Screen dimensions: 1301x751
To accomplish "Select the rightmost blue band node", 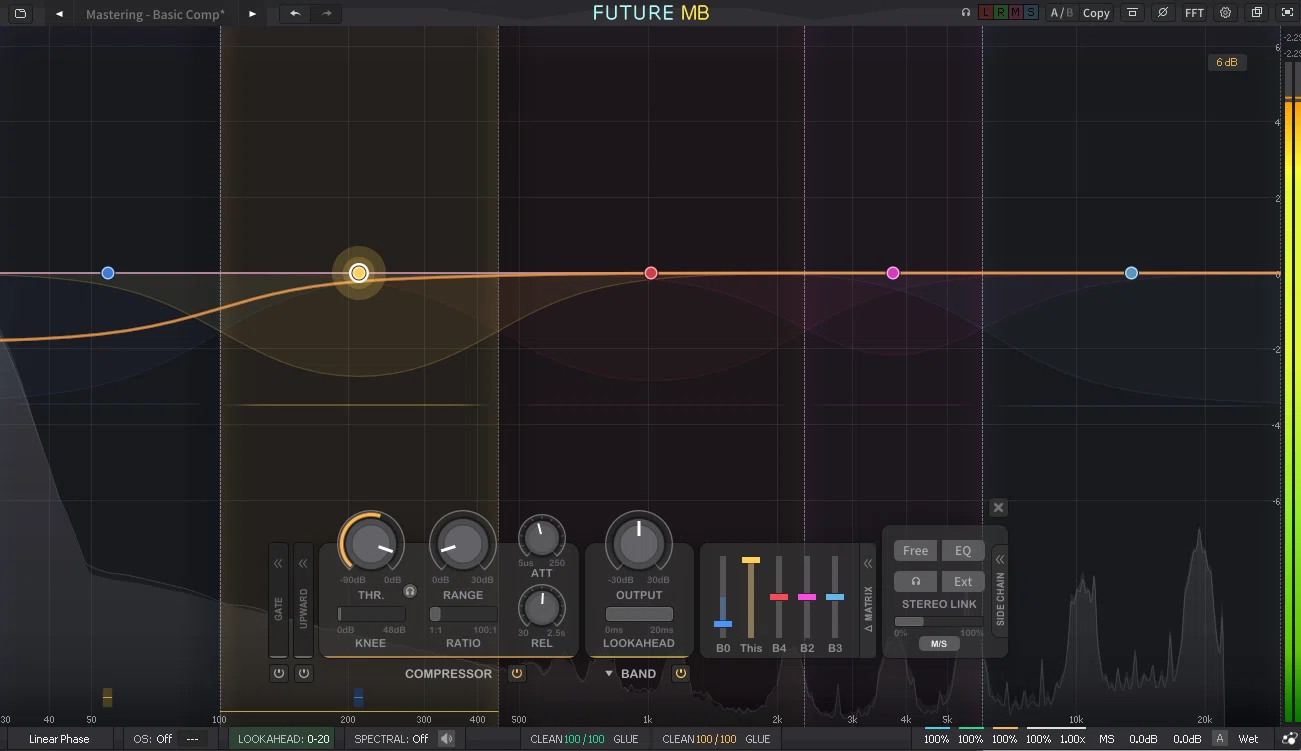I will pos(1131,273).
